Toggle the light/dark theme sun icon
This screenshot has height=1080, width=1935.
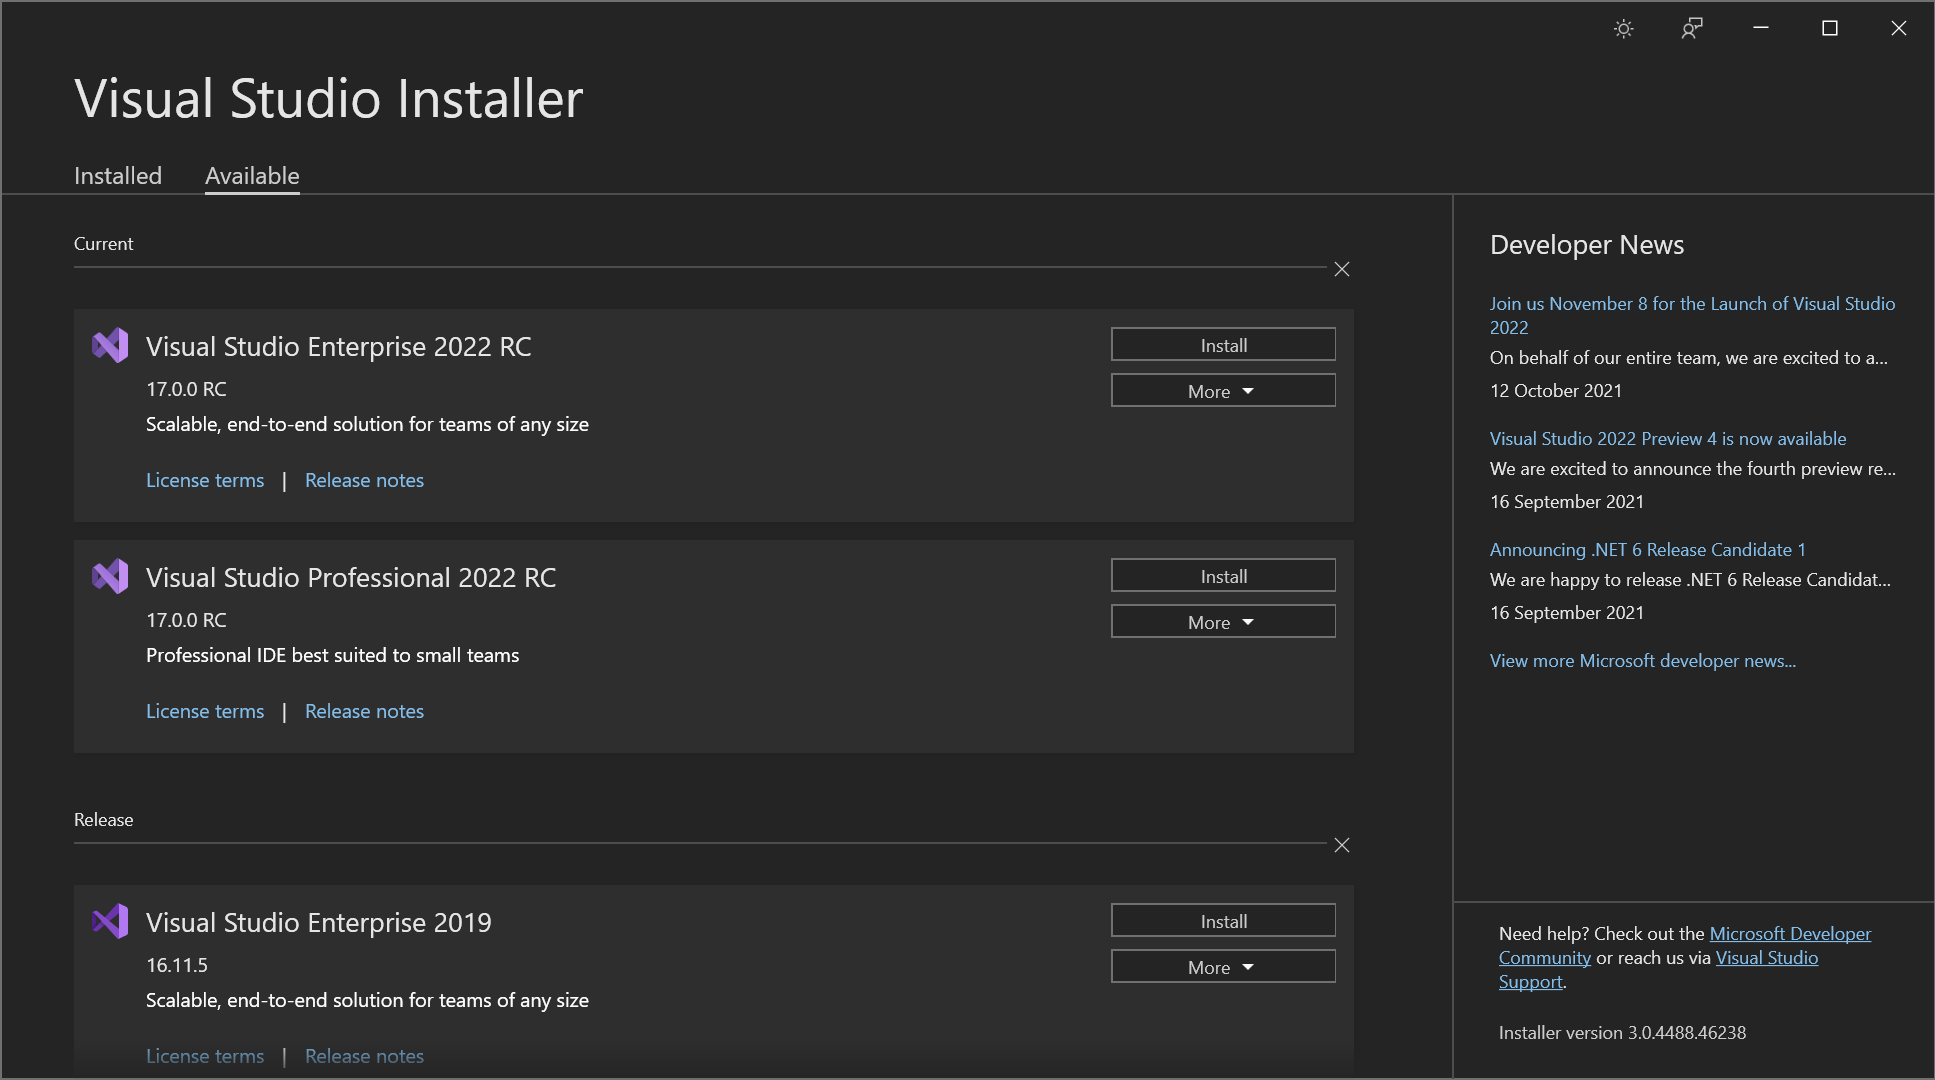1624,29
